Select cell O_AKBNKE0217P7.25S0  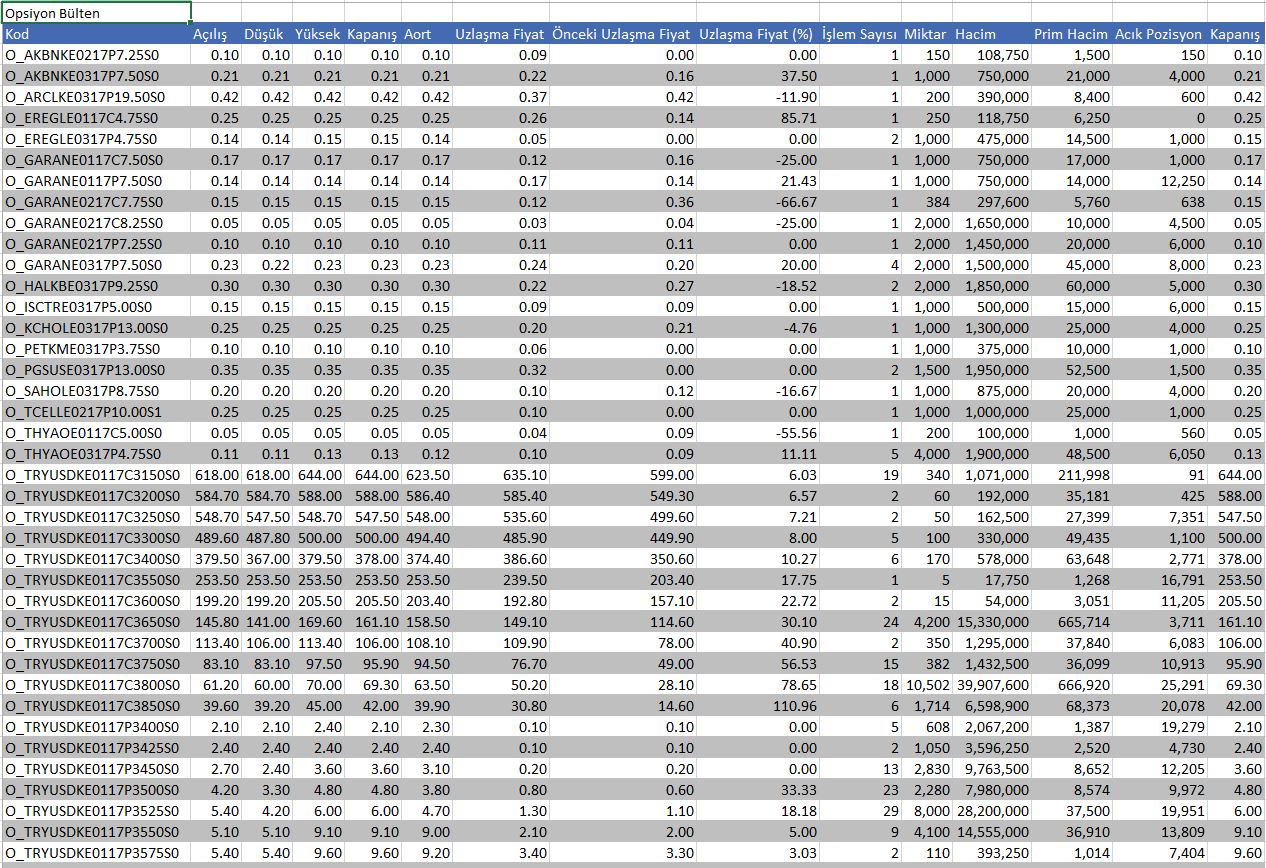tap(96, 55)
